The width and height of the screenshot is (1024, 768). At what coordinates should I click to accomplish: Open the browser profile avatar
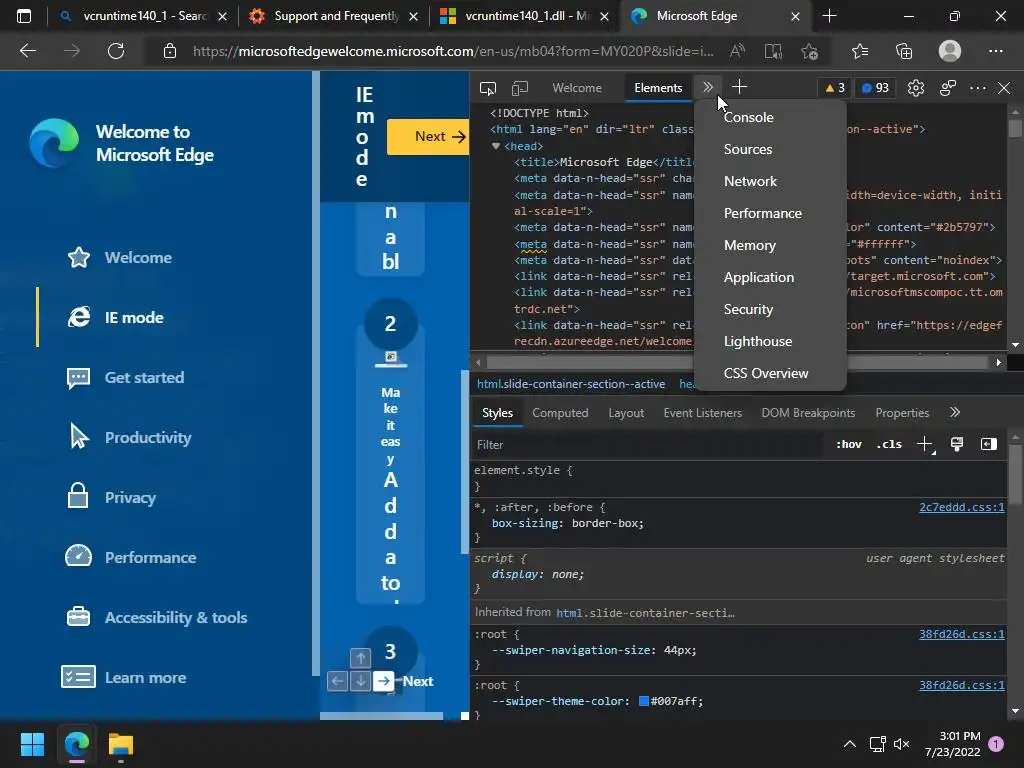[950, 51]
